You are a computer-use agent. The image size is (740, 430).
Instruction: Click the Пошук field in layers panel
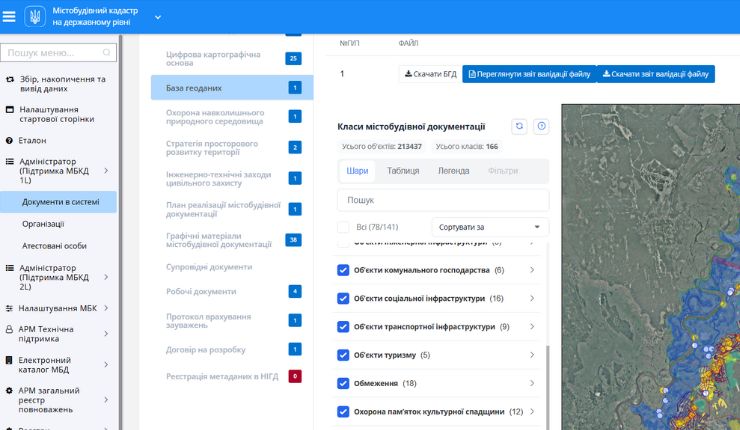pyautogui.click(x=443, y=200)
